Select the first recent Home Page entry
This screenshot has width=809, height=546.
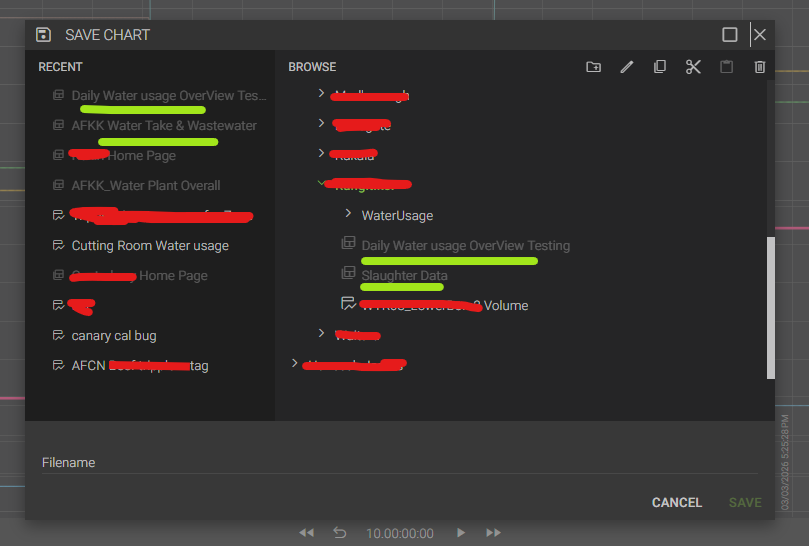tap(124, 155)
